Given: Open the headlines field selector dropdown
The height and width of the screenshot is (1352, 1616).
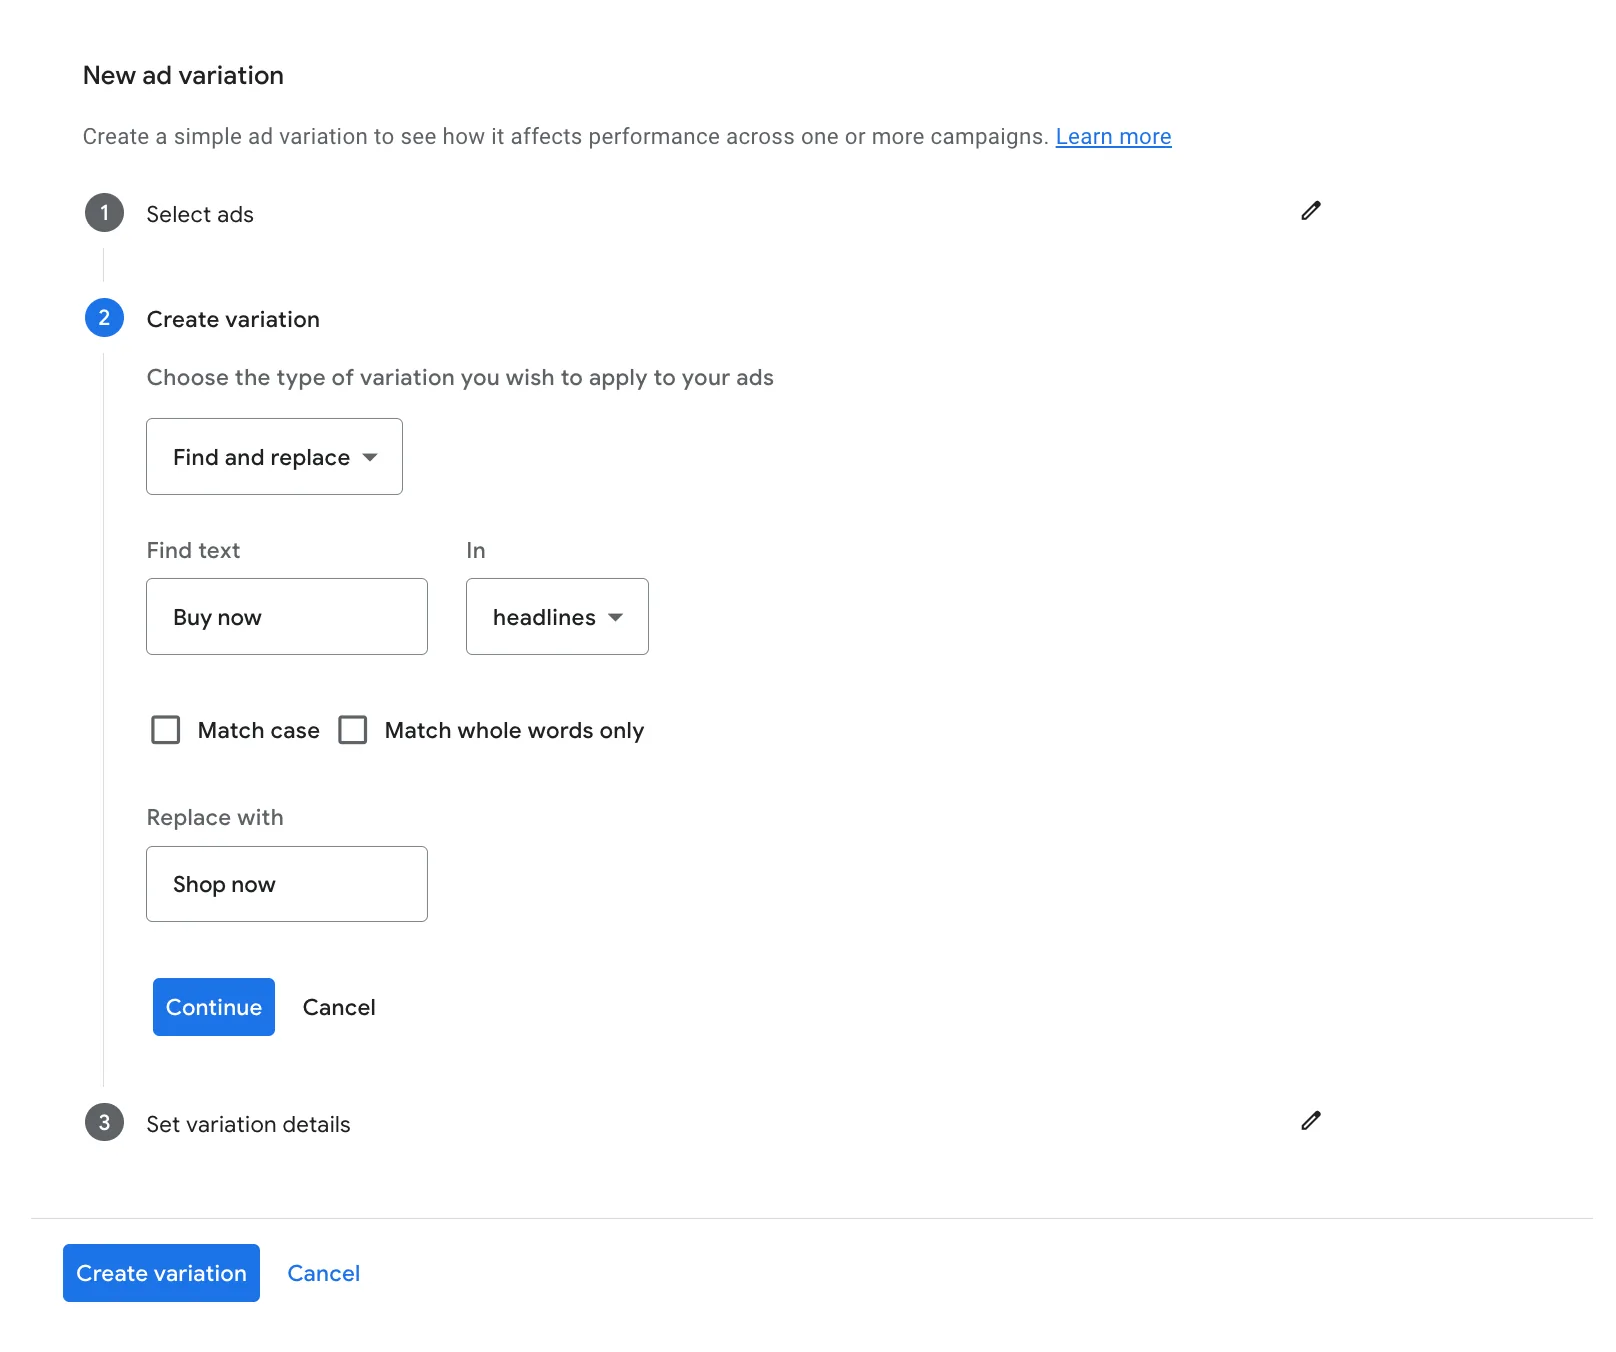Looking at the screenshot, I should (x=557, y=617).
